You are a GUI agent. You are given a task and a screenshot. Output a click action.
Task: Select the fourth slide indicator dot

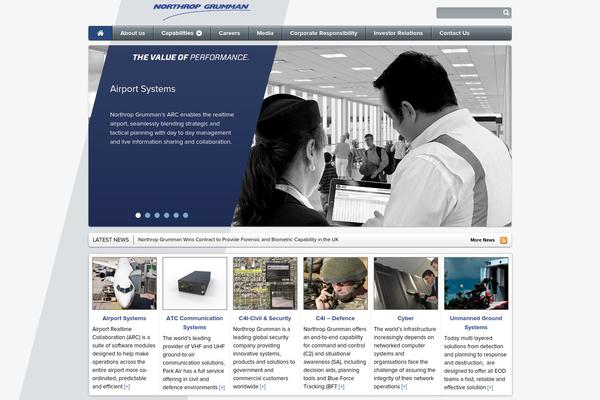pos(166,216)
